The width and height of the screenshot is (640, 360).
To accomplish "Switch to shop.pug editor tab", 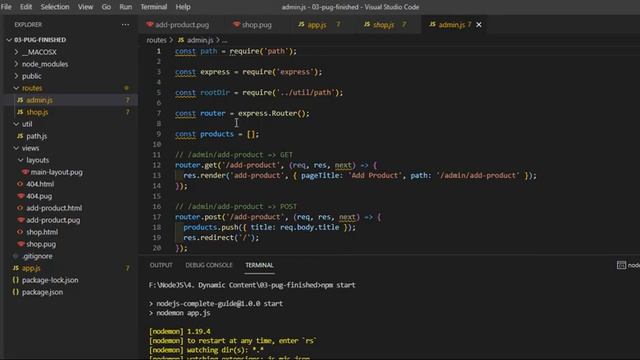I will [253, 25].
